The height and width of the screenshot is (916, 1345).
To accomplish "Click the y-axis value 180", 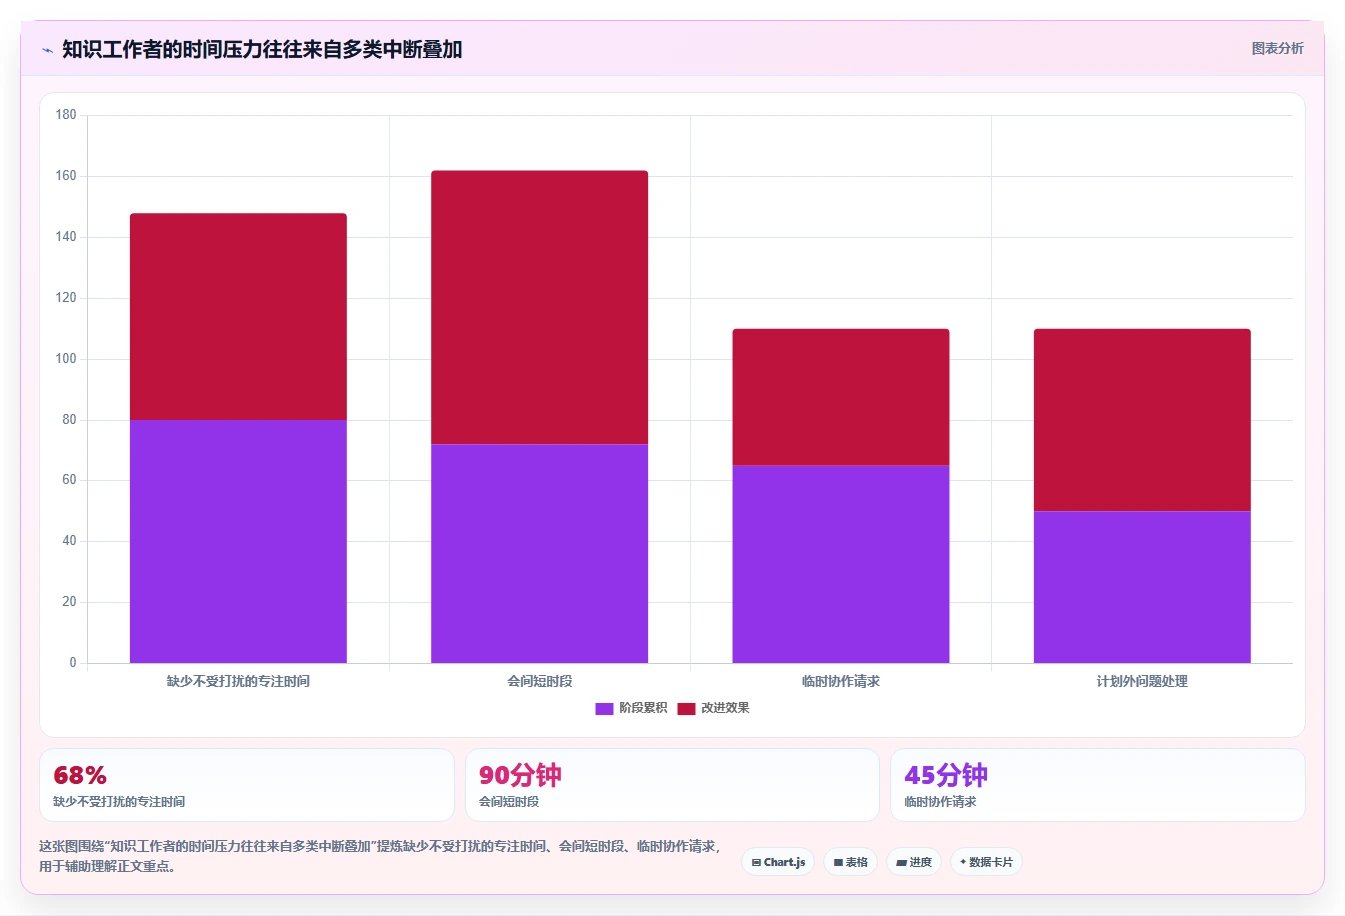I will pyautogui.click(x=66, y=115).
